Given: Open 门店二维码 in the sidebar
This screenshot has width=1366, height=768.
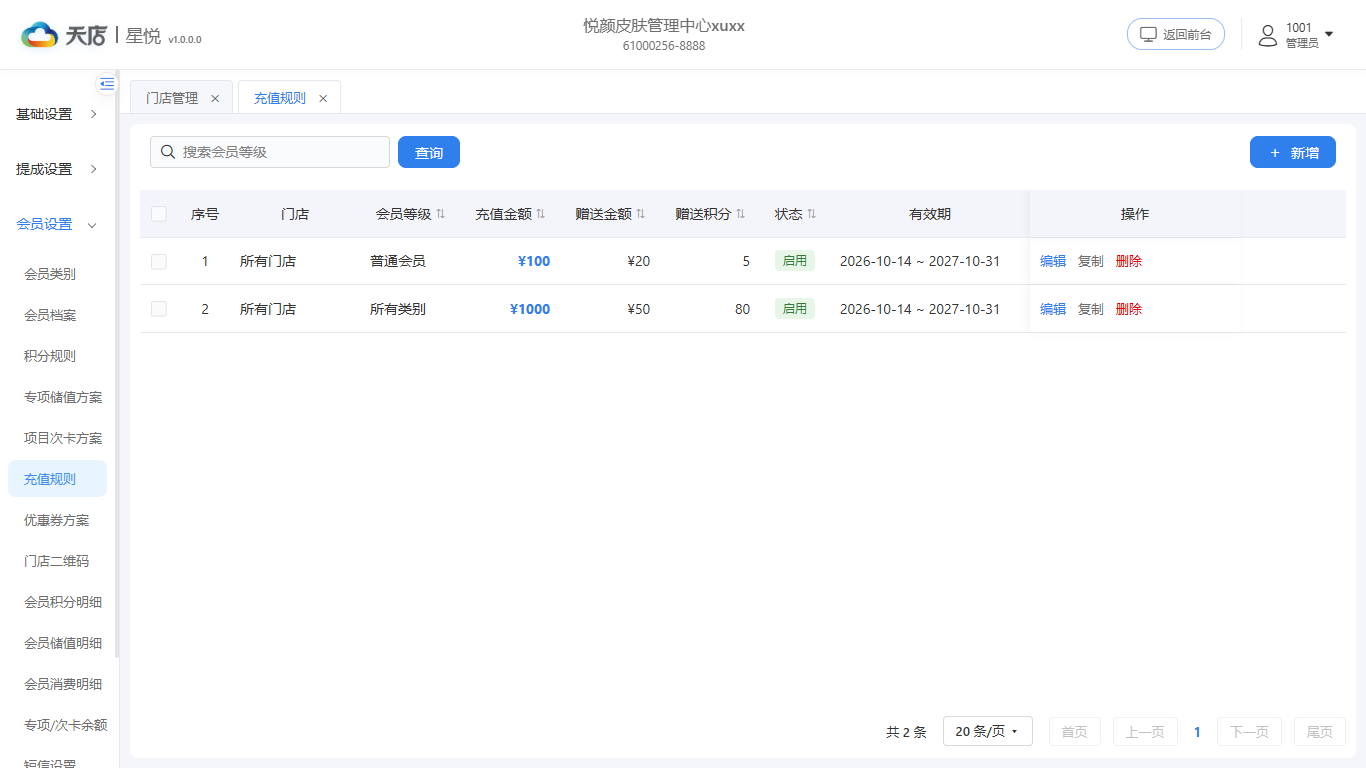Looking at the screenshot, I should coord(58,561).
